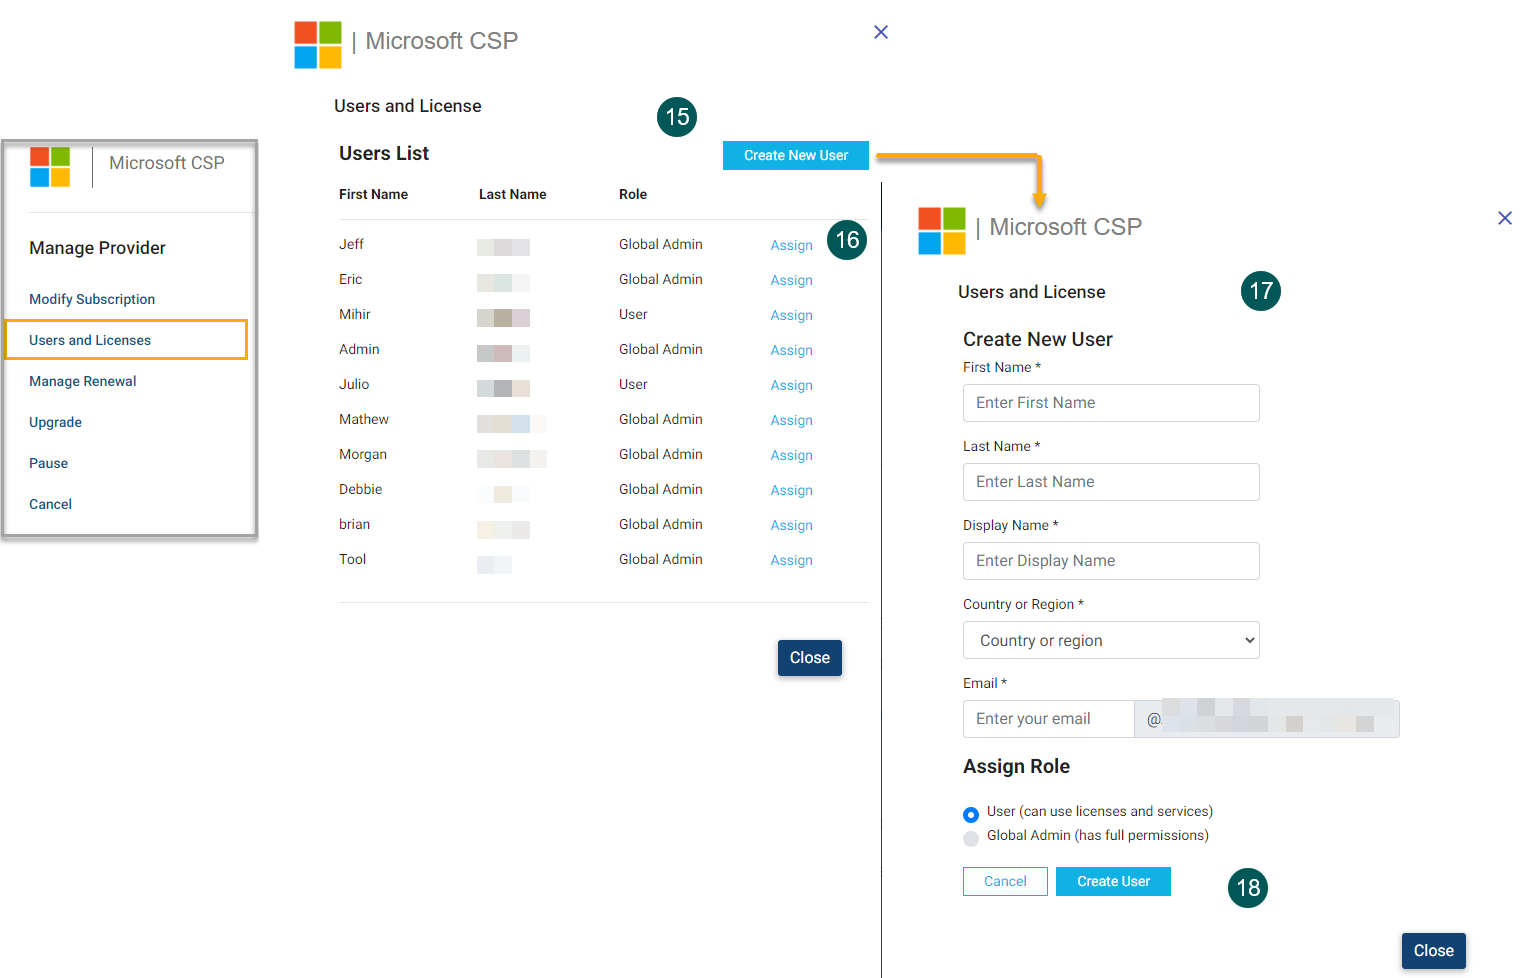The height and width of the screenshot is (978, 1531).
Task: Open Modify Subscription menu item
Action: point(92,299)
